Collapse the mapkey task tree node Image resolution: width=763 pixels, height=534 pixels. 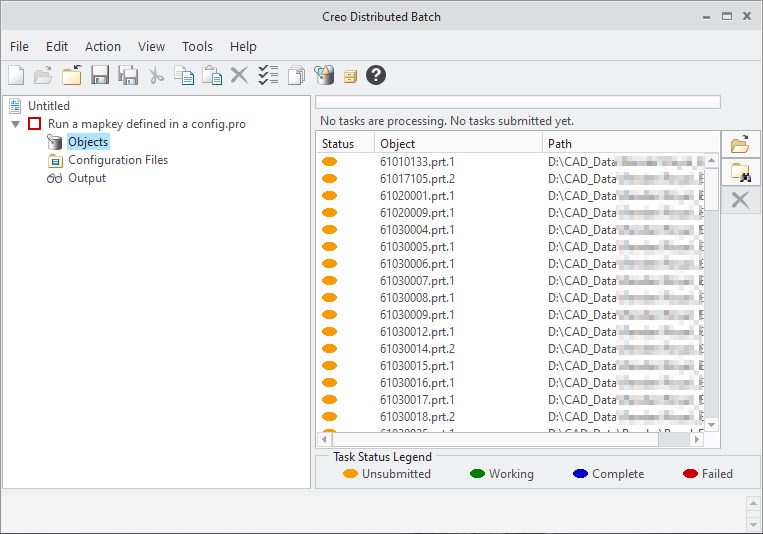[16, 124]
